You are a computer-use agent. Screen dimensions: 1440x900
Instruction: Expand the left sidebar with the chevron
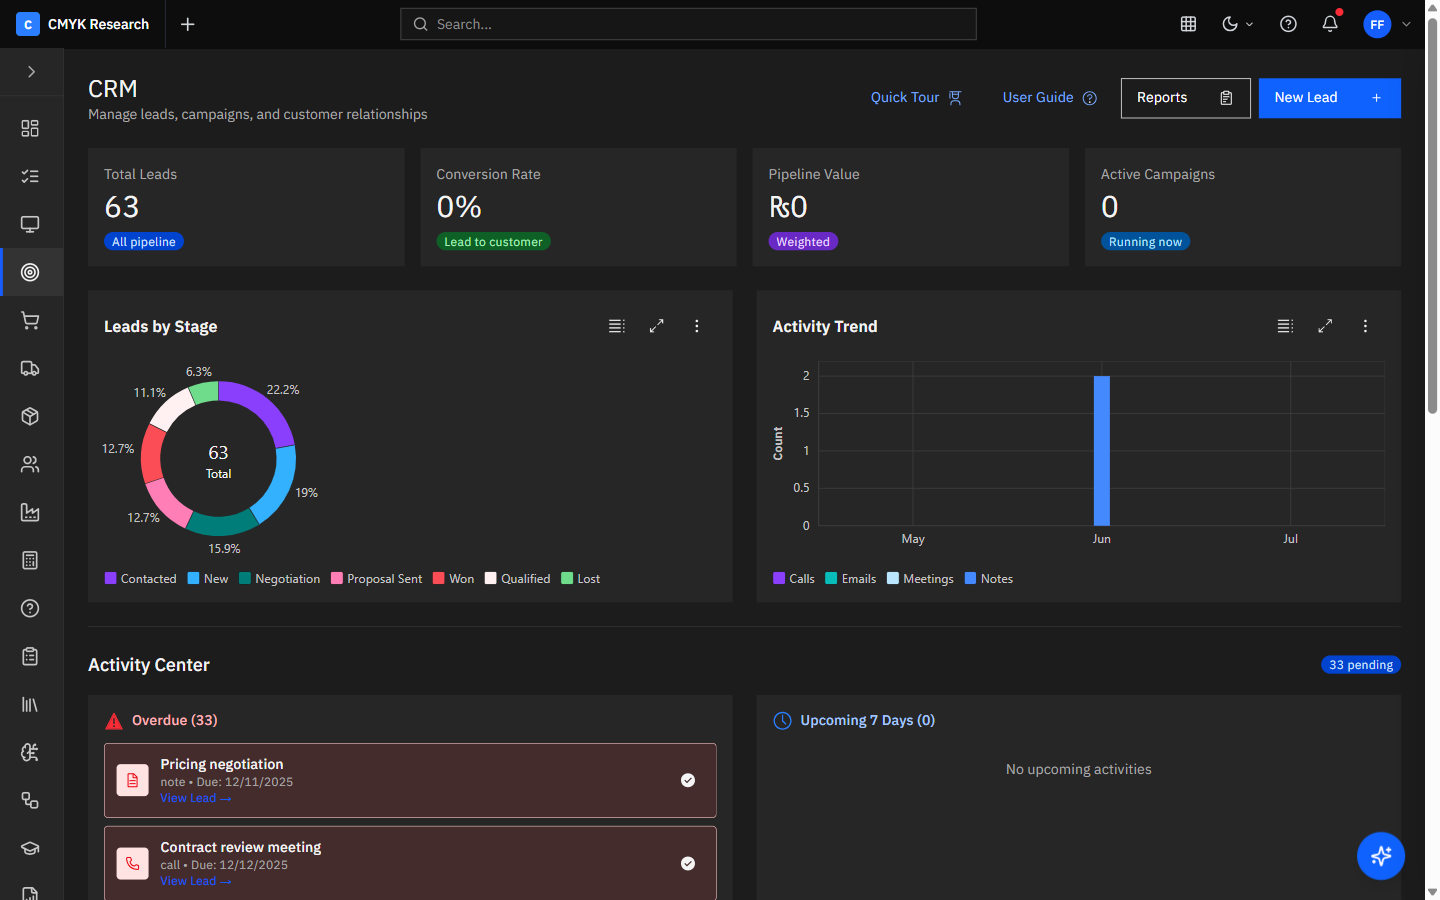point(31,72)
